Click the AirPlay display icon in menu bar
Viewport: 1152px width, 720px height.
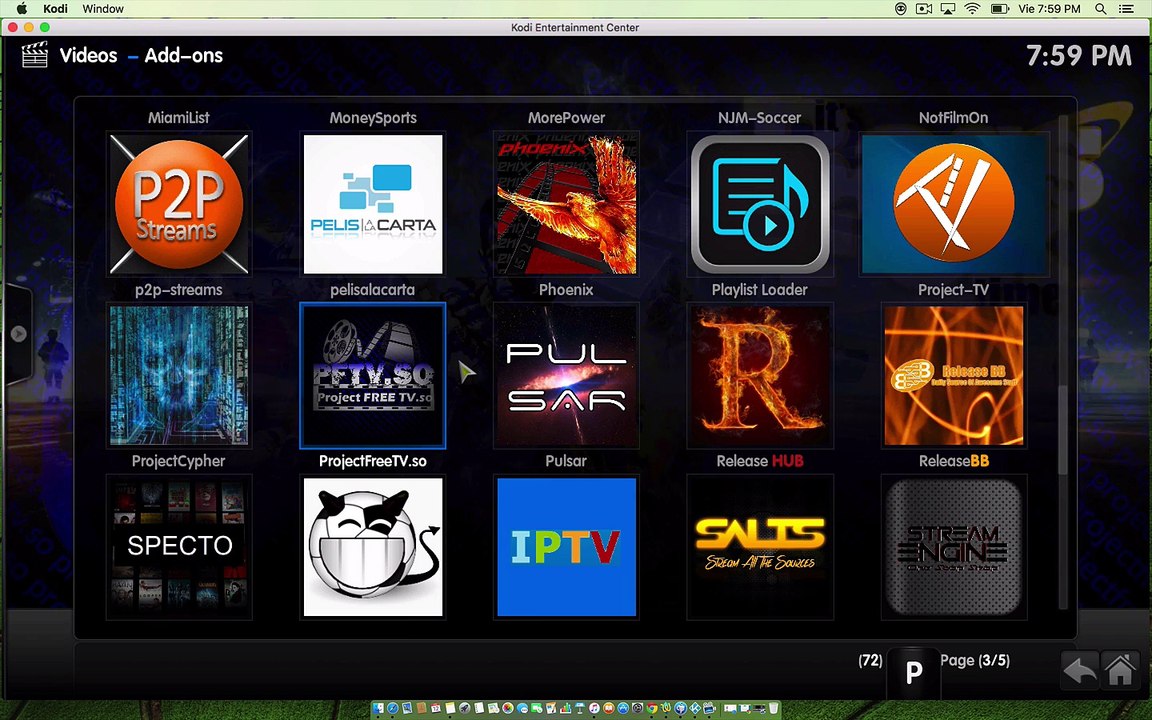[948, 9]
